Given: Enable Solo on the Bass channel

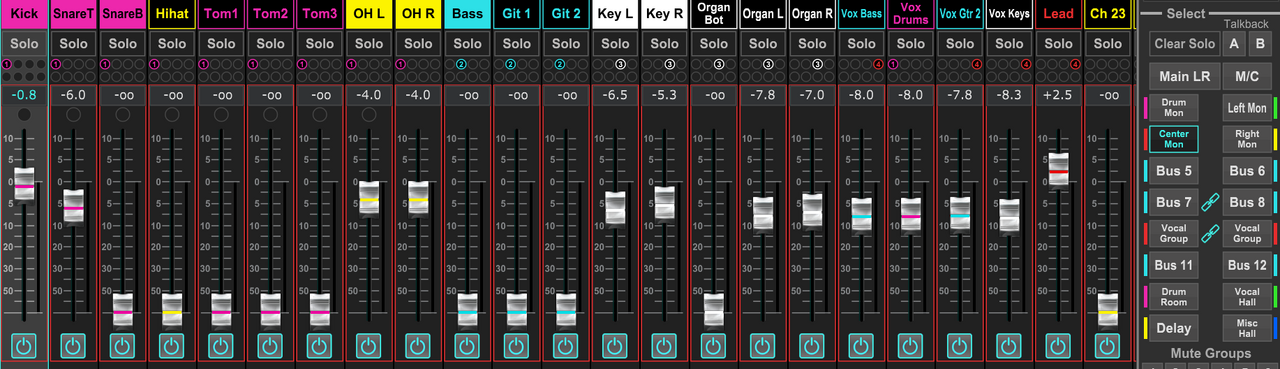Looking at the screenshot, I should click(x=468, y=44).
